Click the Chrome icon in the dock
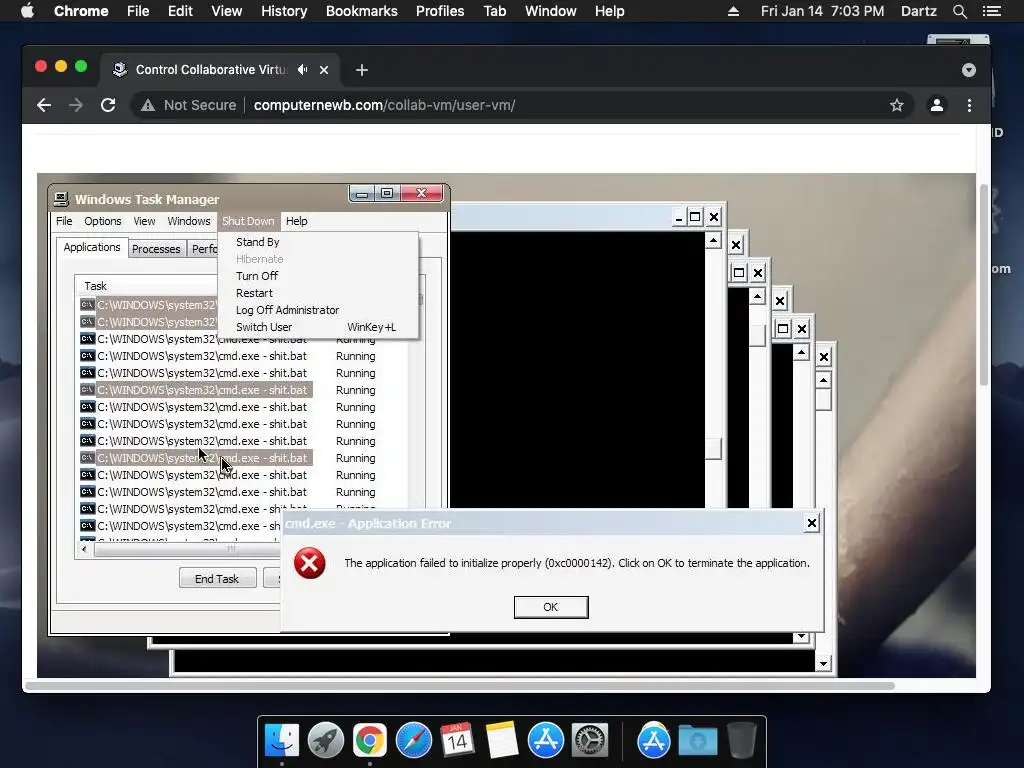Image resolution: width=1024 pixels, height=768 pixels. click(370, 741)
